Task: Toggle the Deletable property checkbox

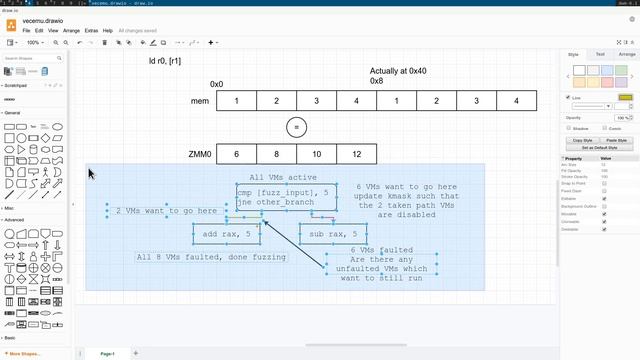Action: 604,229
